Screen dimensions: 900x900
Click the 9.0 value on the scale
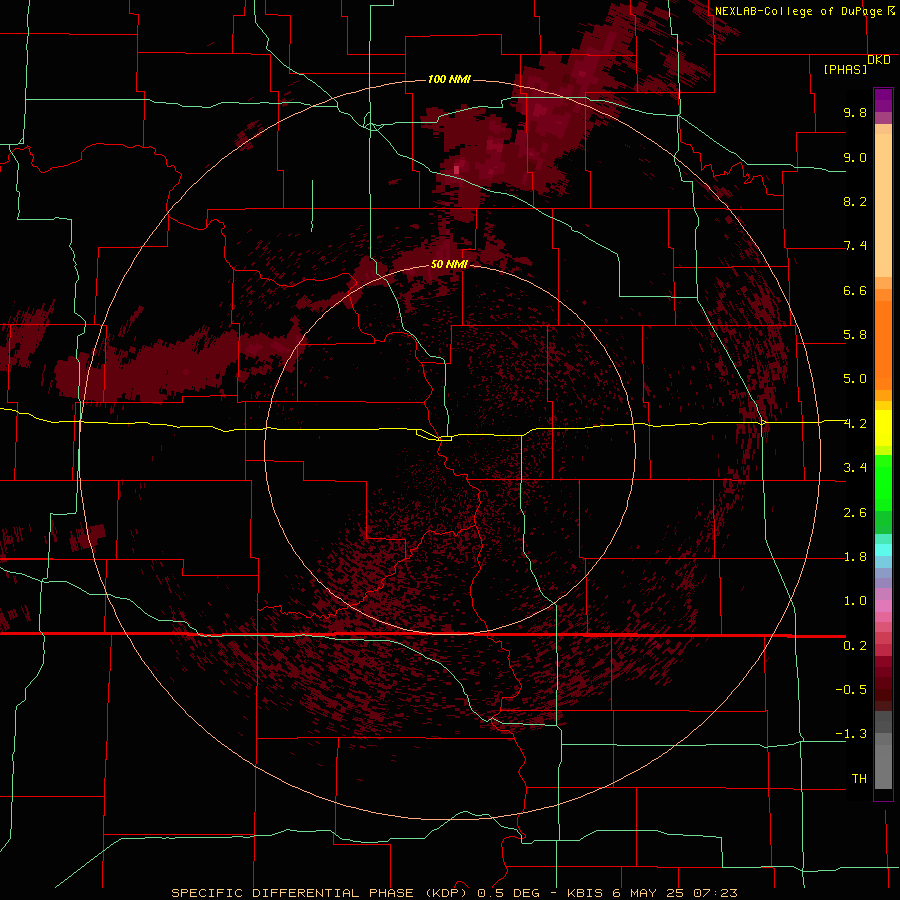click(x=855, y=157)
